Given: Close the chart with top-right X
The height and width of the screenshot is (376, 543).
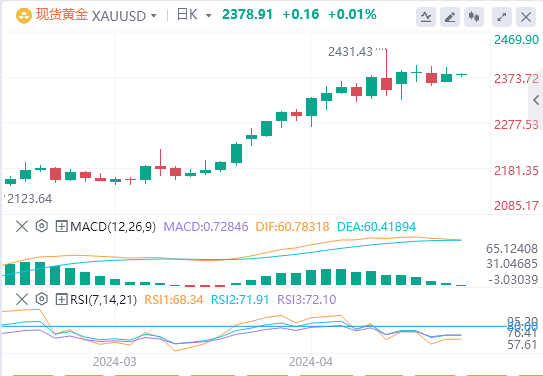Looking at the screenshot, I should coord(526,17).
